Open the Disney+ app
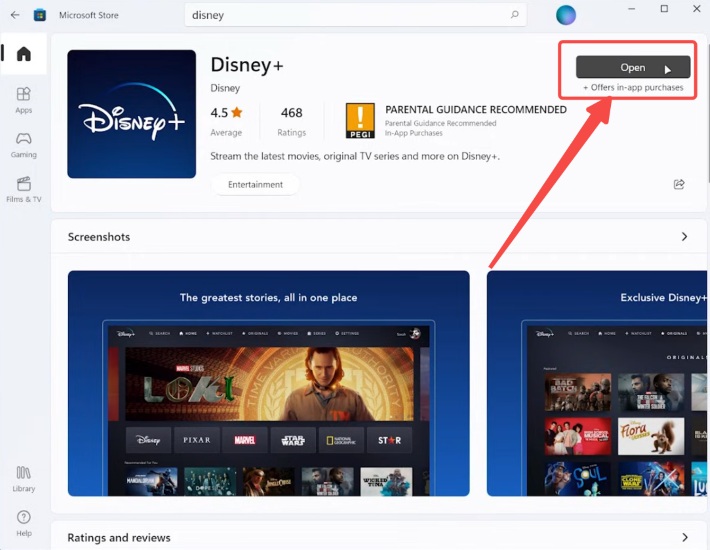 click(x=633, y=67)
